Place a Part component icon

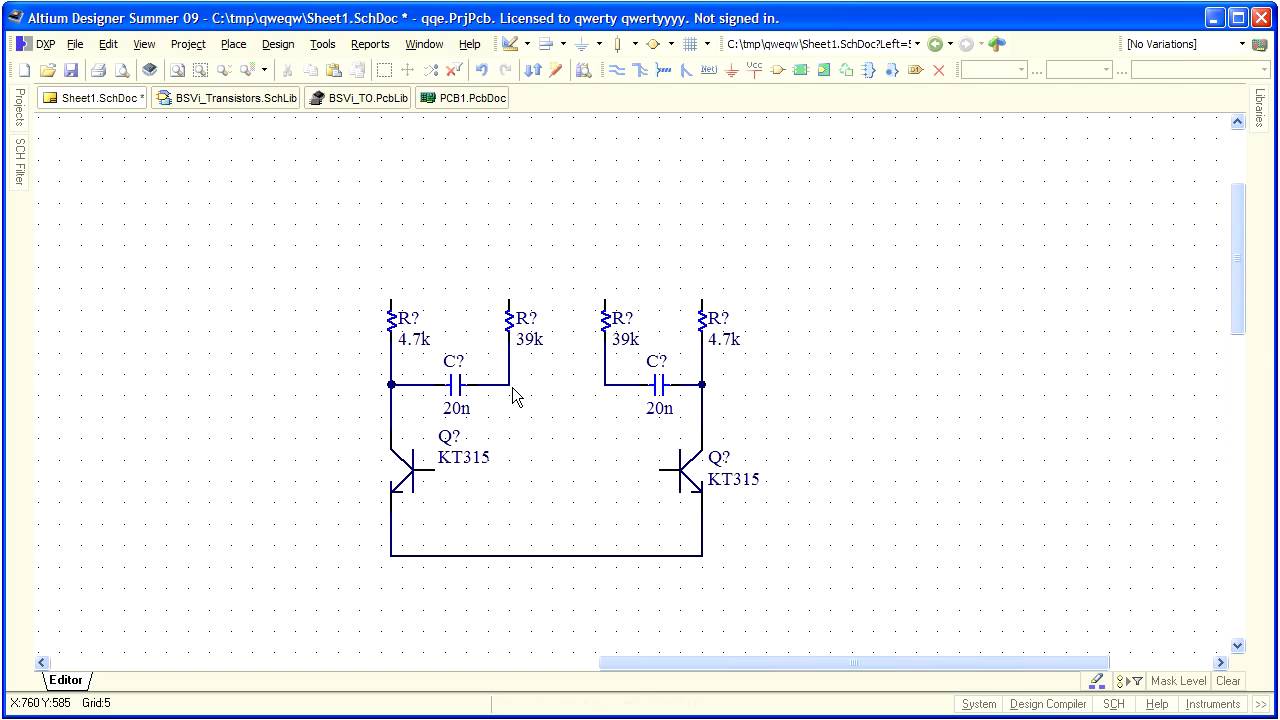coord(777,70)
